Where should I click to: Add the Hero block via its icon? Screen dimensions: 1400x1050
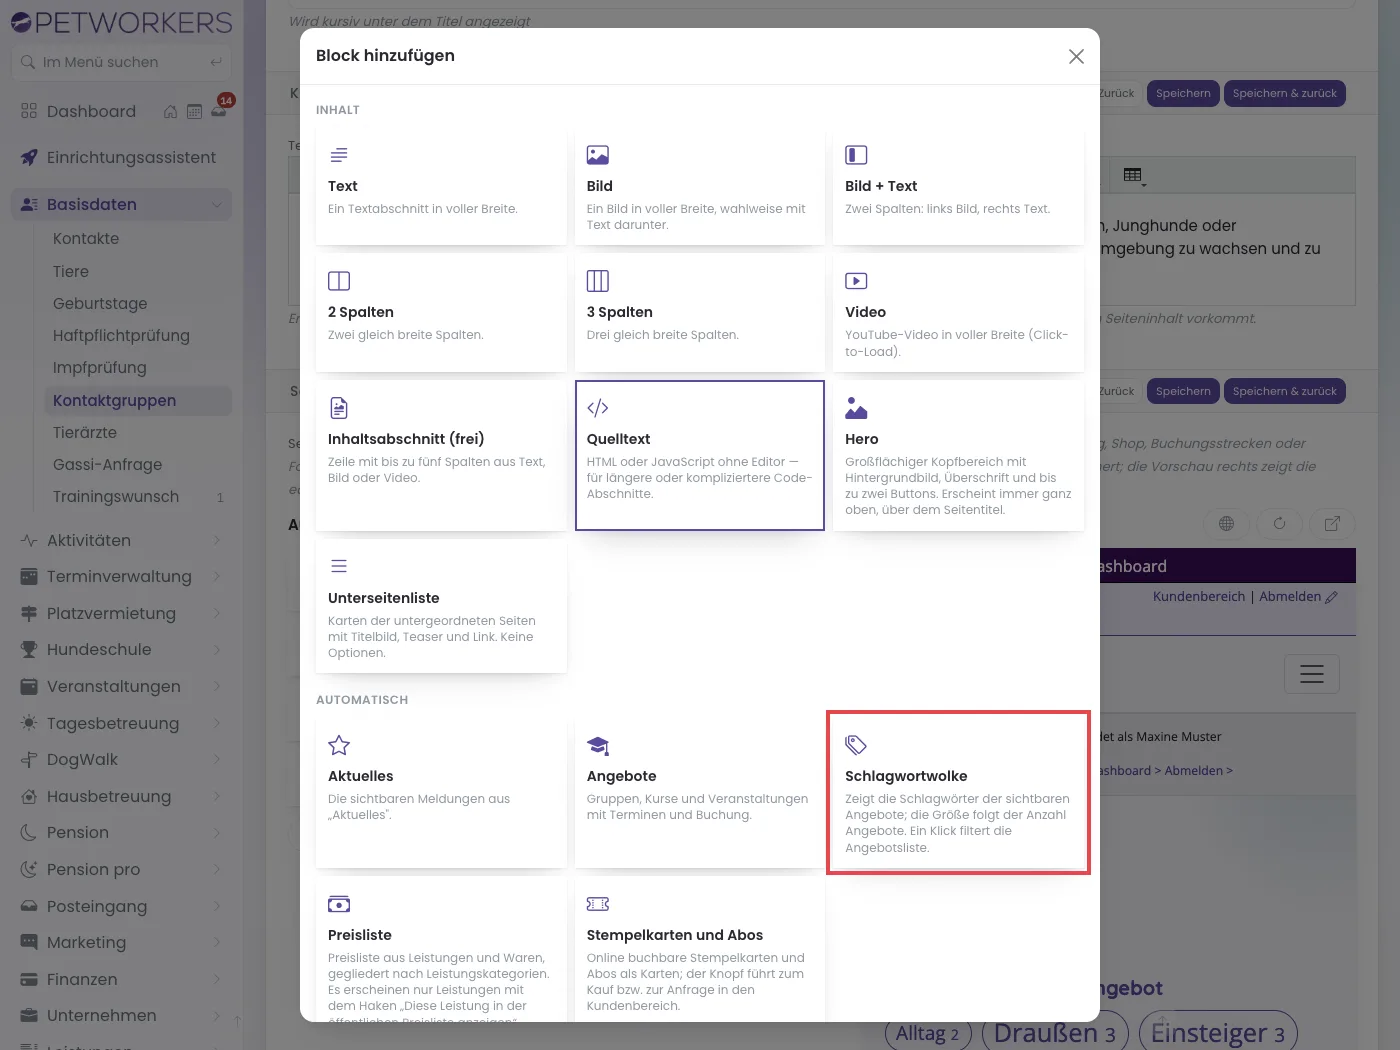[856, 408]
